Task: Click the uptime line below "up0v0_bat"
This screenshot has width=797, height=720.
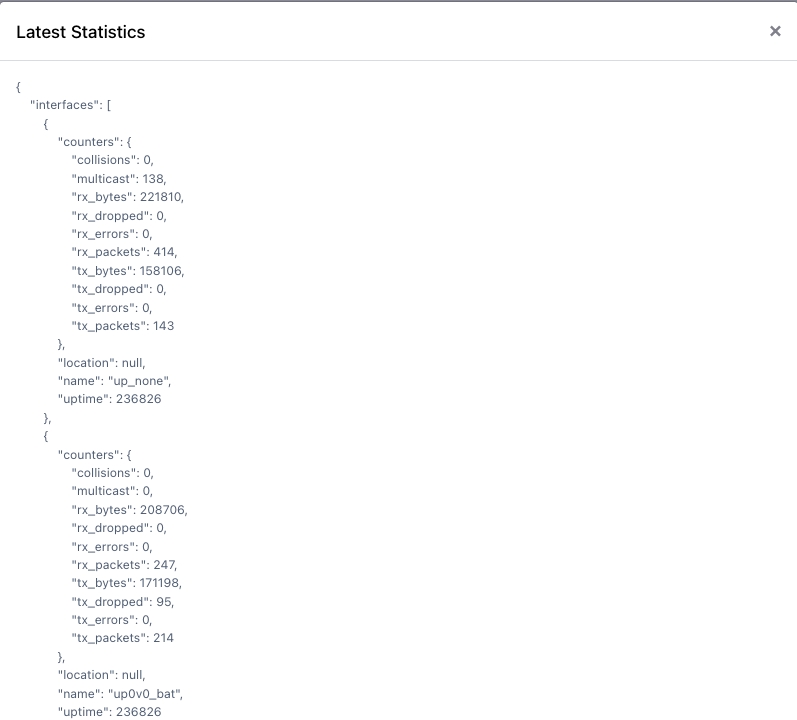Action: click(110, 711)
